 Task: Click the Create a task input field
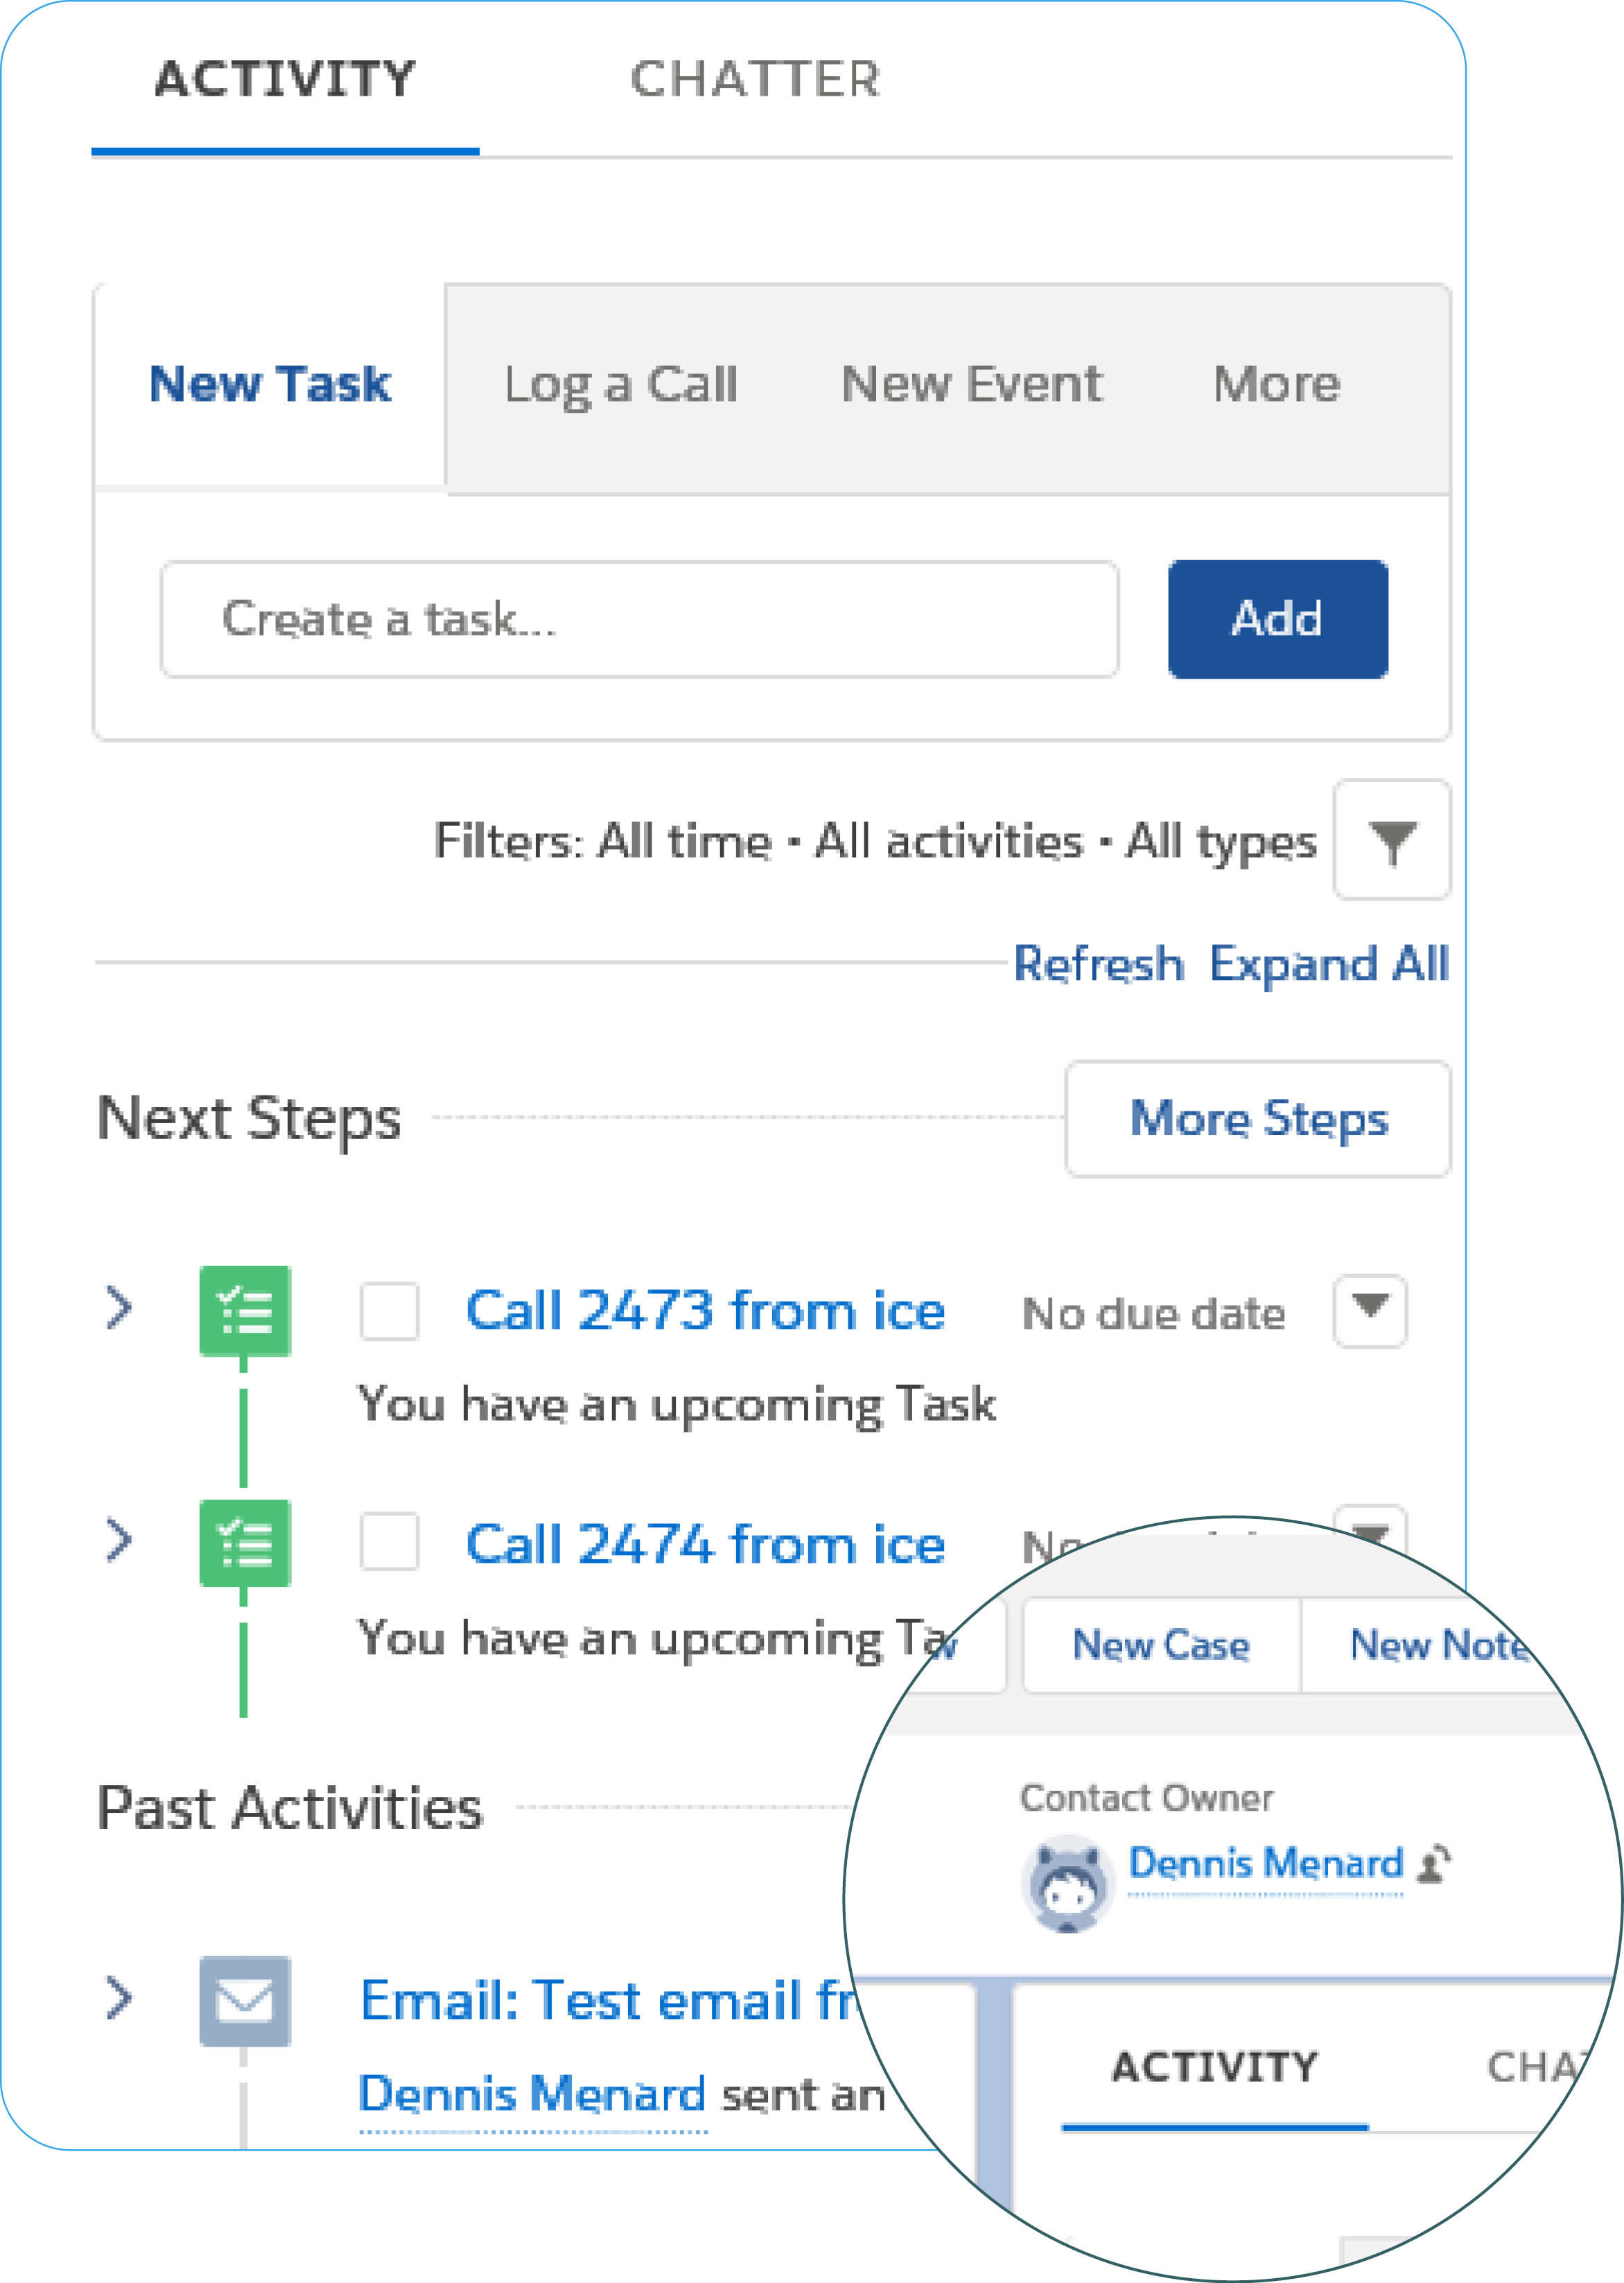click(639, 619)
